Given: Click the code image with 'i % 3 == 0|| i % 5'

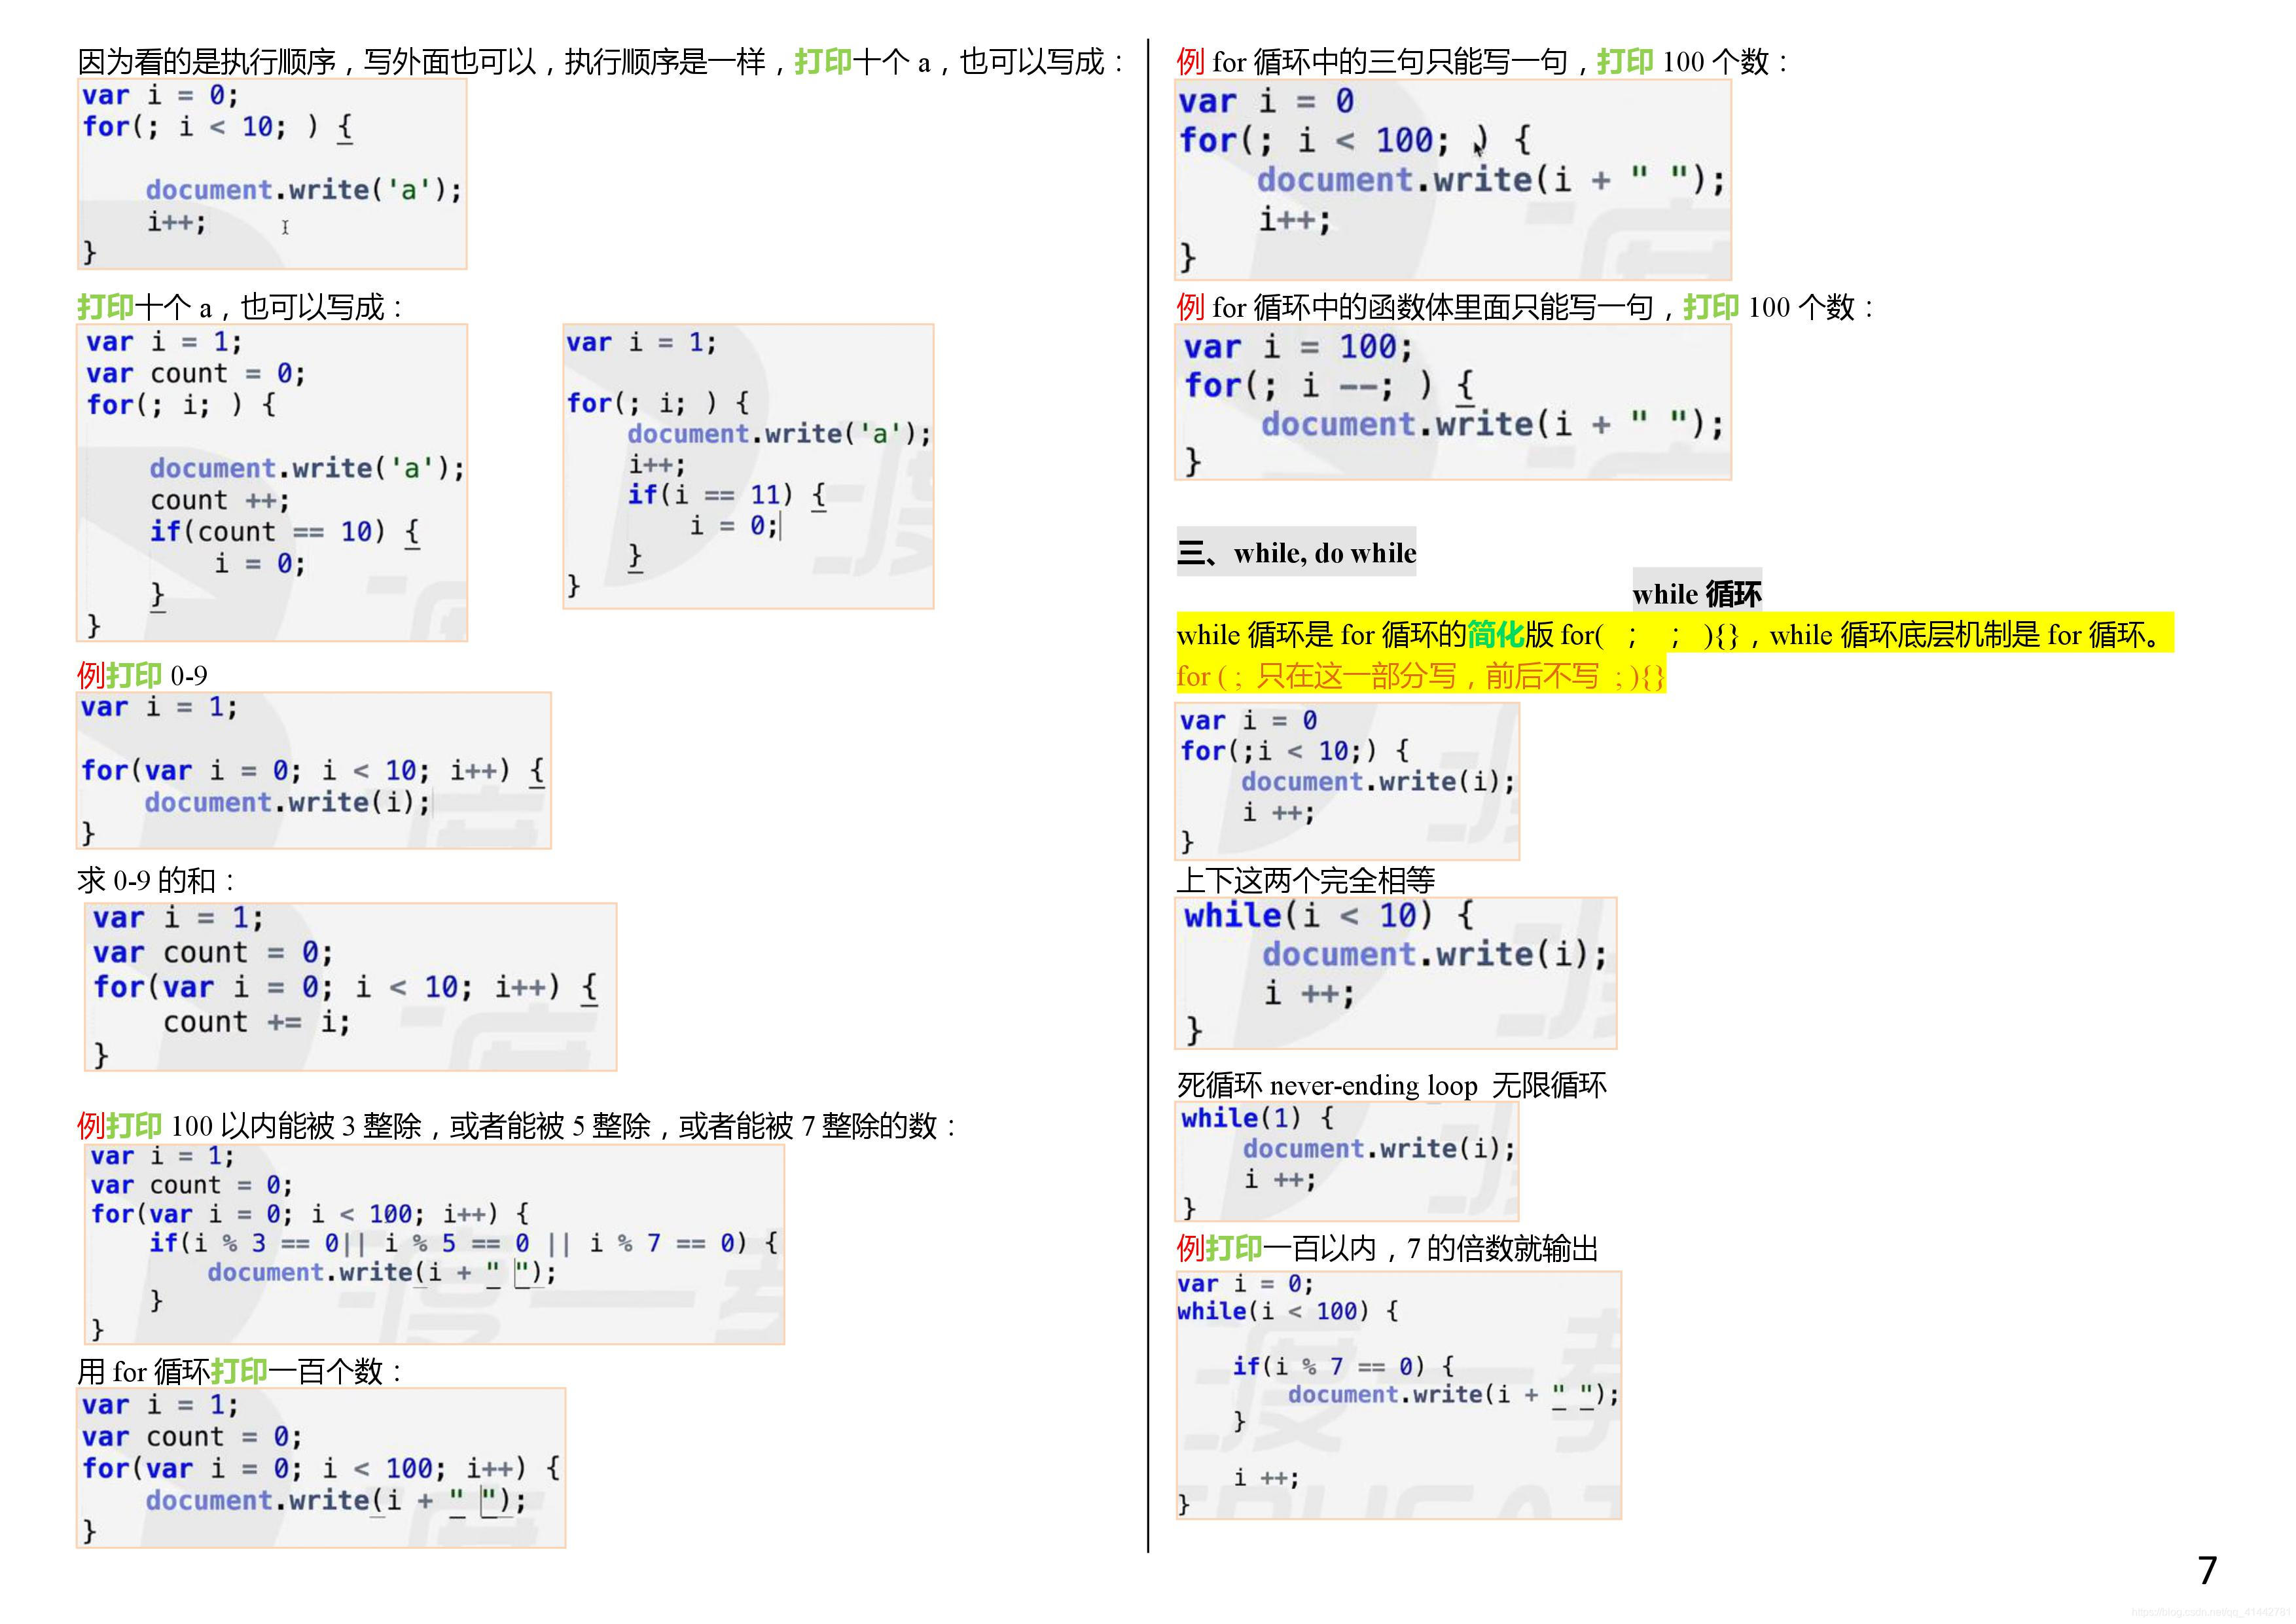Looking at the screenshot, I should point(435,1244).
